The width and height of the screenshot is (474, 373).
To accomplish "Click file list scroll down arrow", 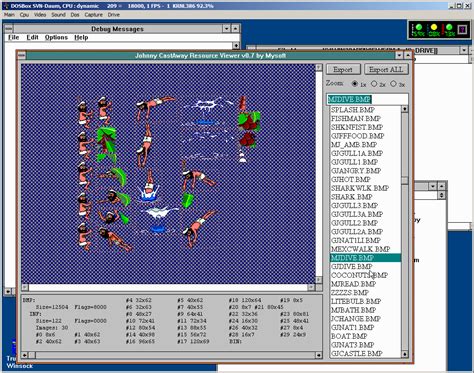I will [x=405, y=354].
